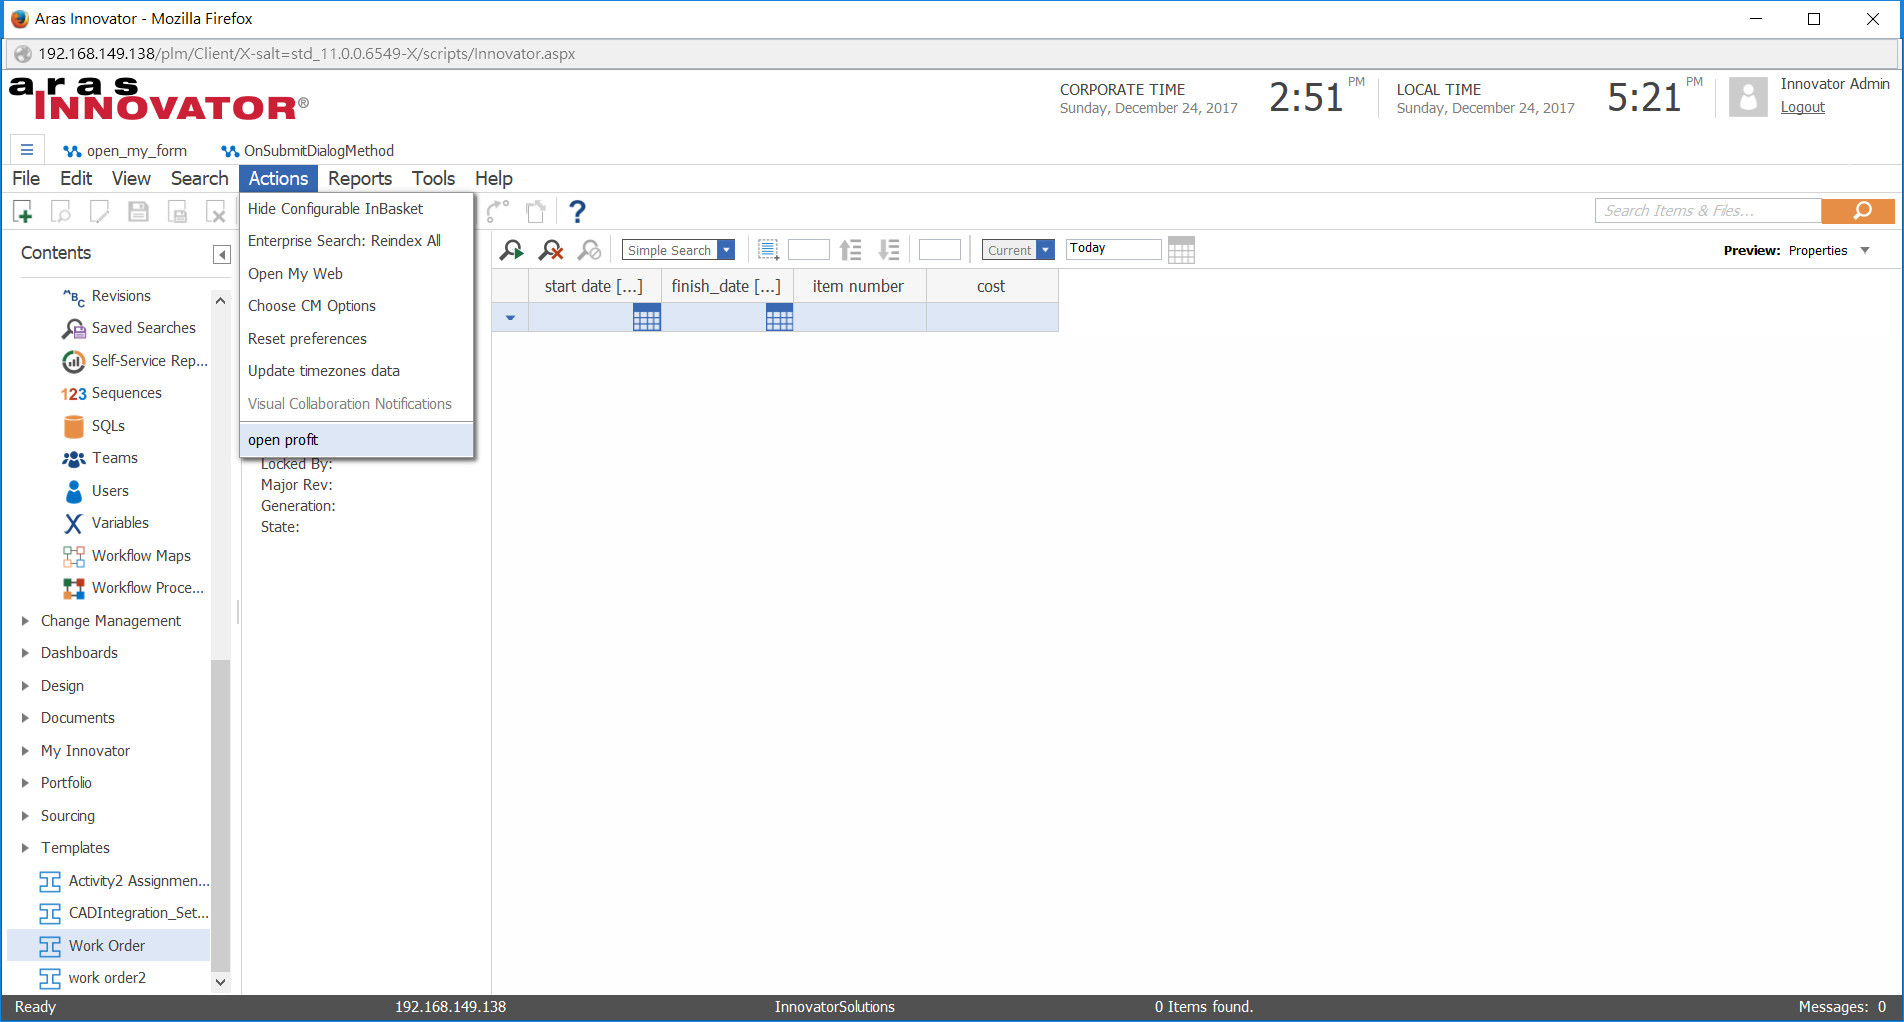The width and height of the screenshot is (1904, 1022).
Task: Click the Delete item toolbar icon
Action: tap(216, 212)
